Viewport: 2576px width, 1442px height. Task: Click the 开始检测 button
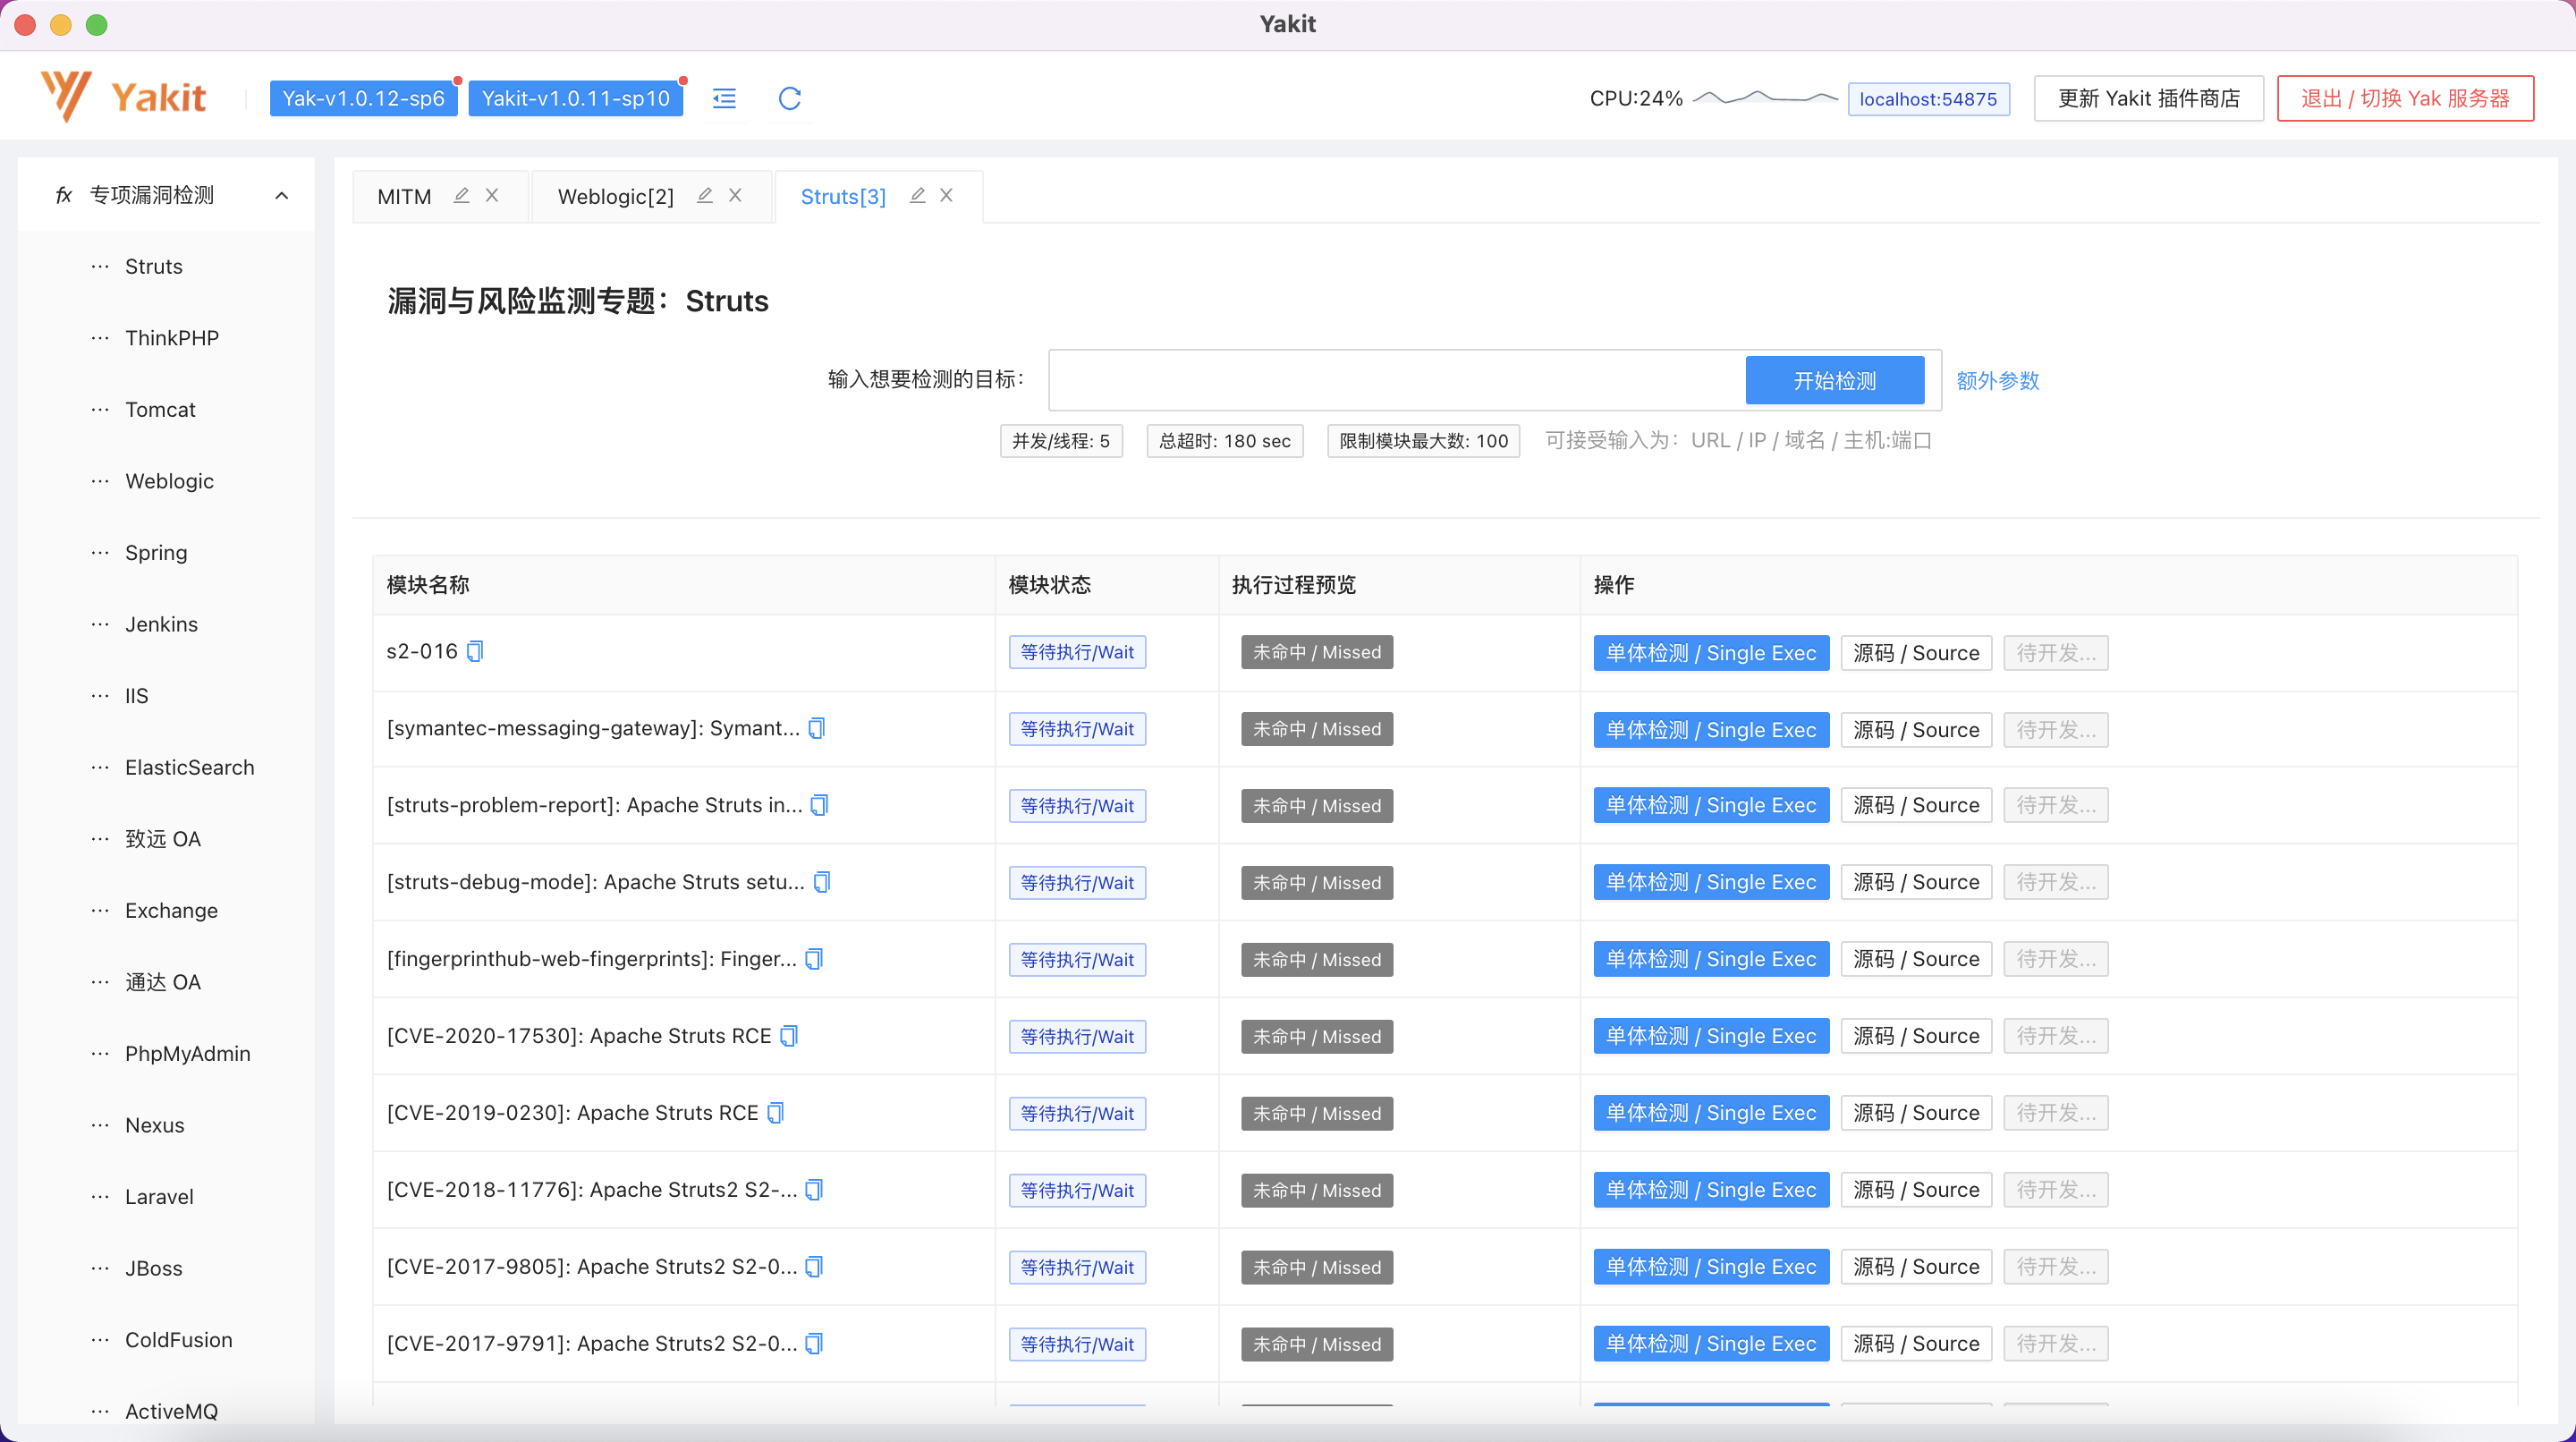[1834, 380]
